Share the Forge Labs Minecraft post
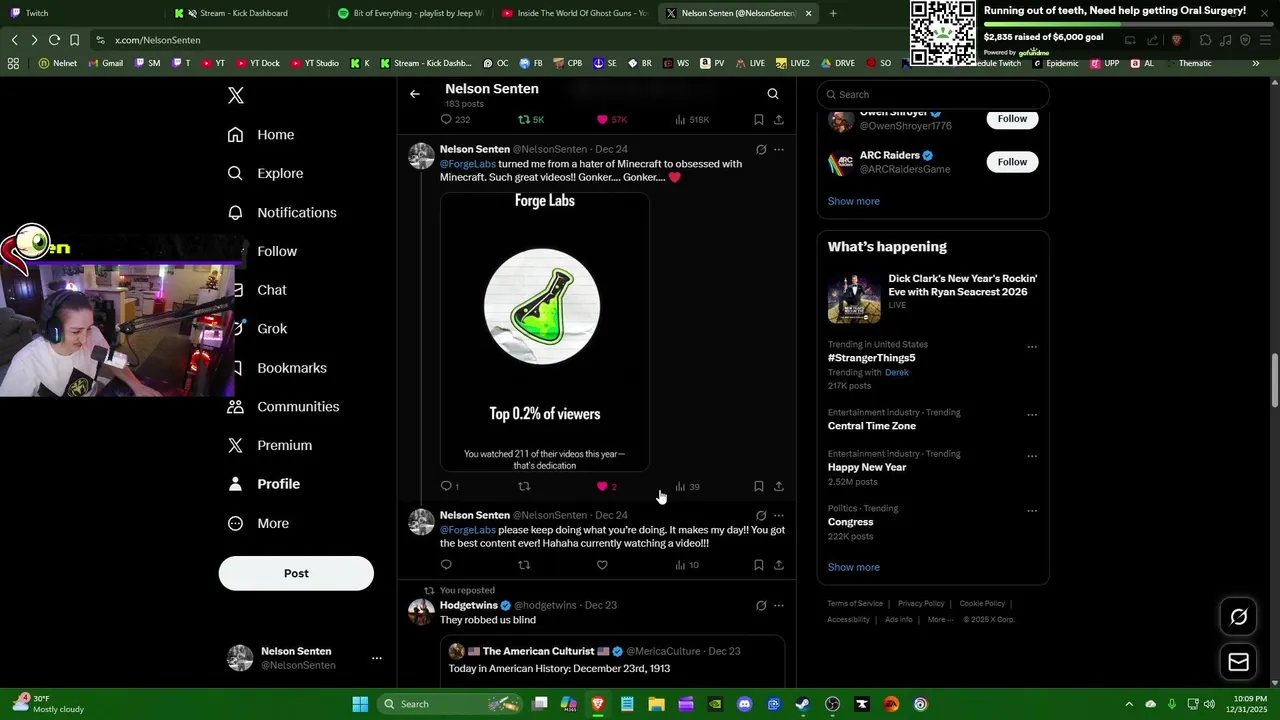1280x720 pixels. click(779, 486)
